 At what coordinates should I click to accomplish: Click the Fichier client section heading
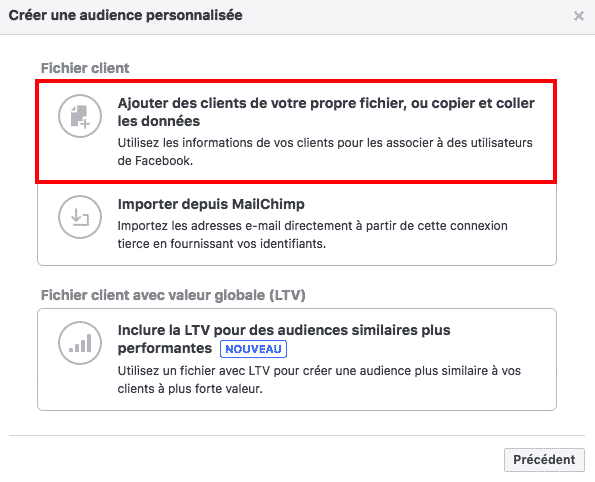(85, 68)
